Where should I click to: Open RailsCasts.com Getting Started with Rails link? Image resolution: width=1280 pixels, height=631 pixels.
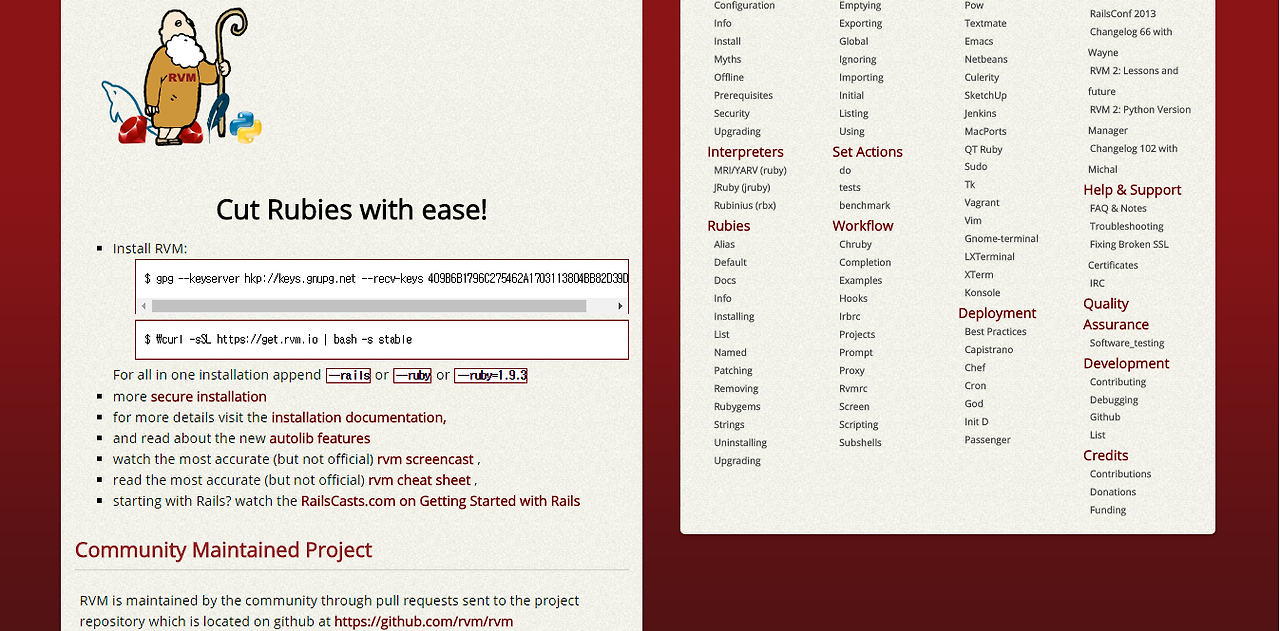click(440, 502)
